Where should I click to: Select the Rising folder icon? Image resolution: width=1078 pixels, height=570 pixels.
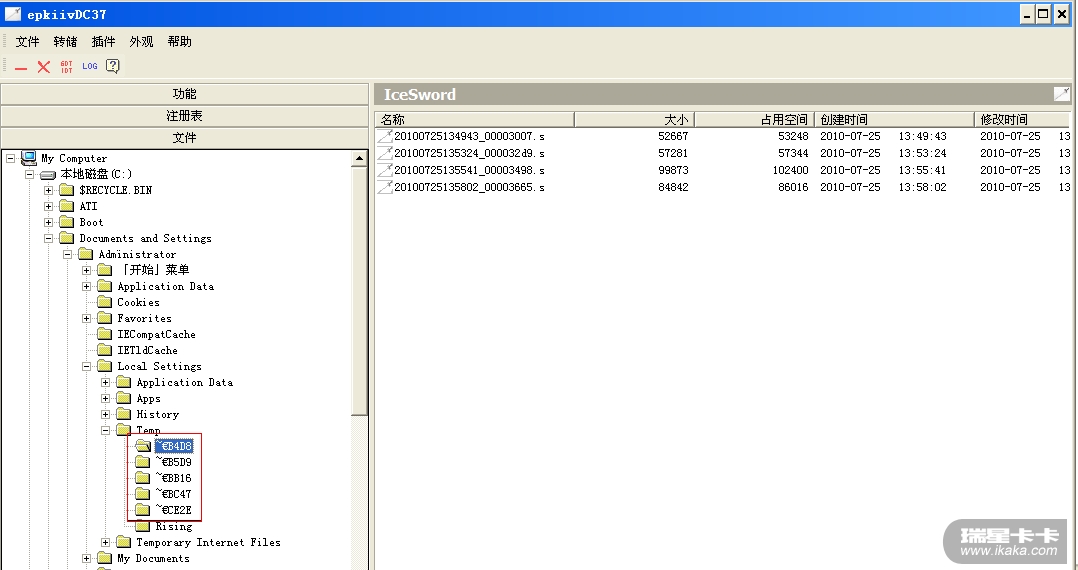[x=143, y=526]
